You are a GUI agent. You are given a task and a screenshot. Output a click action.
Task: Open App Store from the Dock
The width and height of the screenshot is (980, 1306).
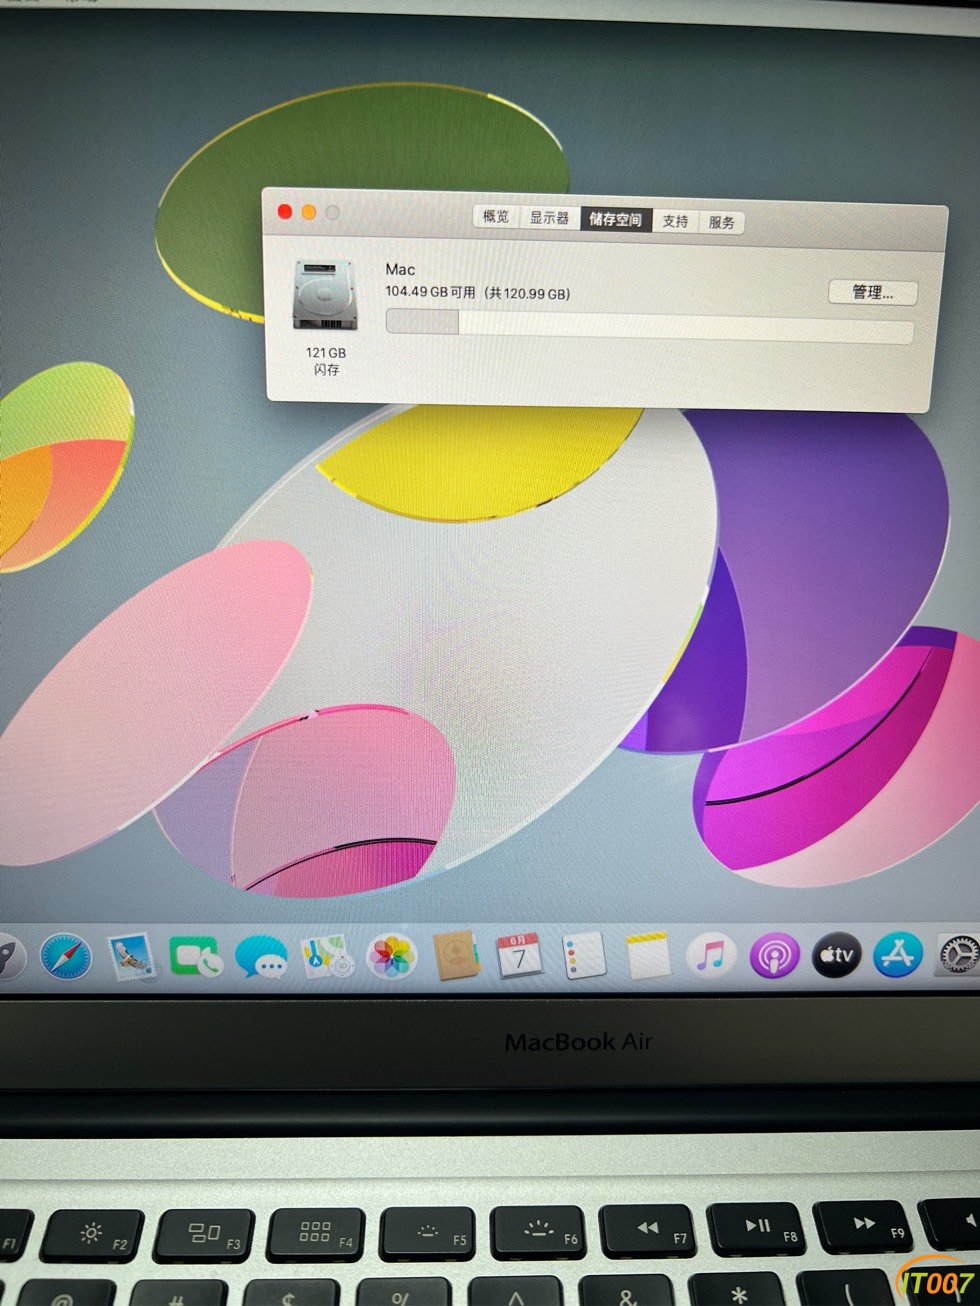click(x=897, y=956)
